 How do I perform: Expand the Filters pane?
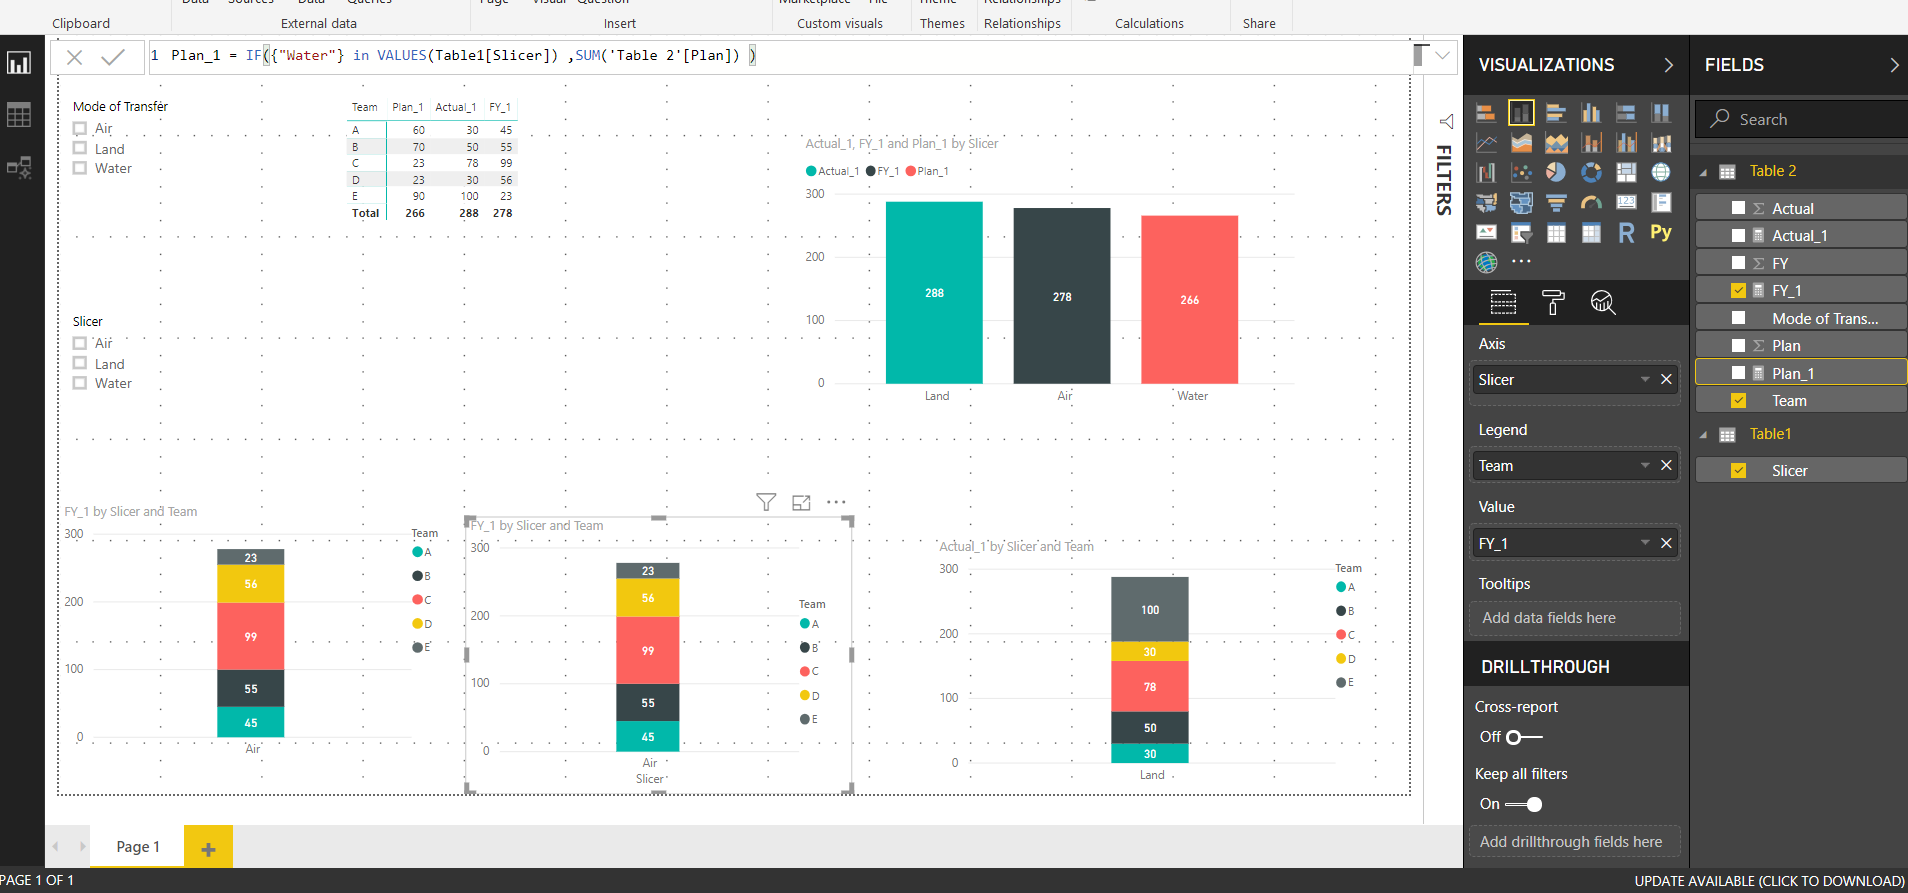1446,121
